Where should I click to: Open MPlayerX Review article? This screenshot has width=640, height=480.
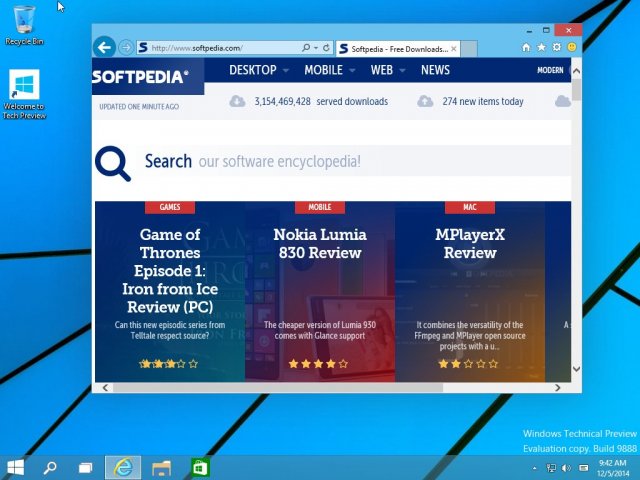click(x=470, y=244)
